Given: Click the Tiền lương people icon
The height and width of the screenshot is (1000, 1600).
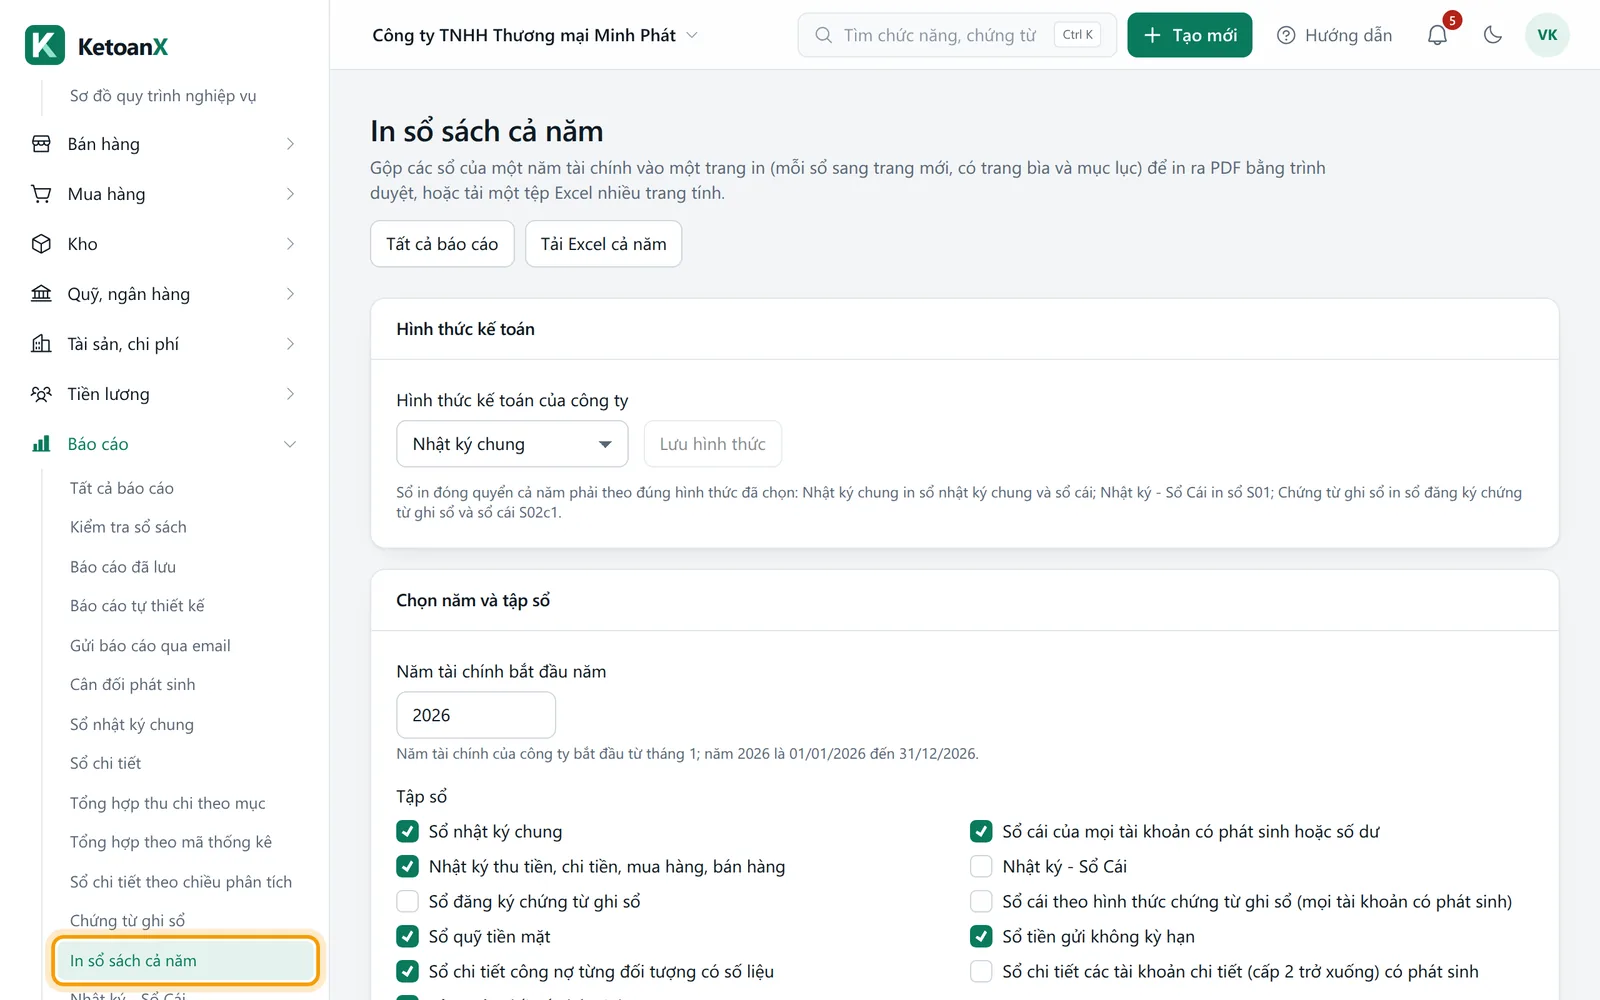Looking at the screenshot, I should (41, 394).
